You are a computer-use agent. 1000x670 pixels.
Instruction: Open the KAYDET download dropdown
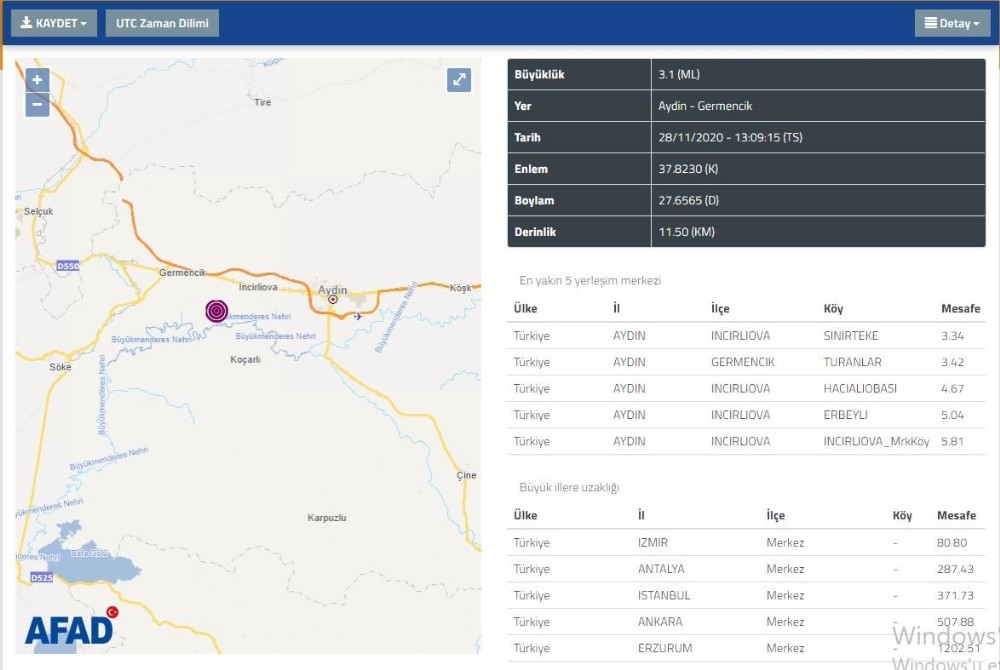[54, 23]
